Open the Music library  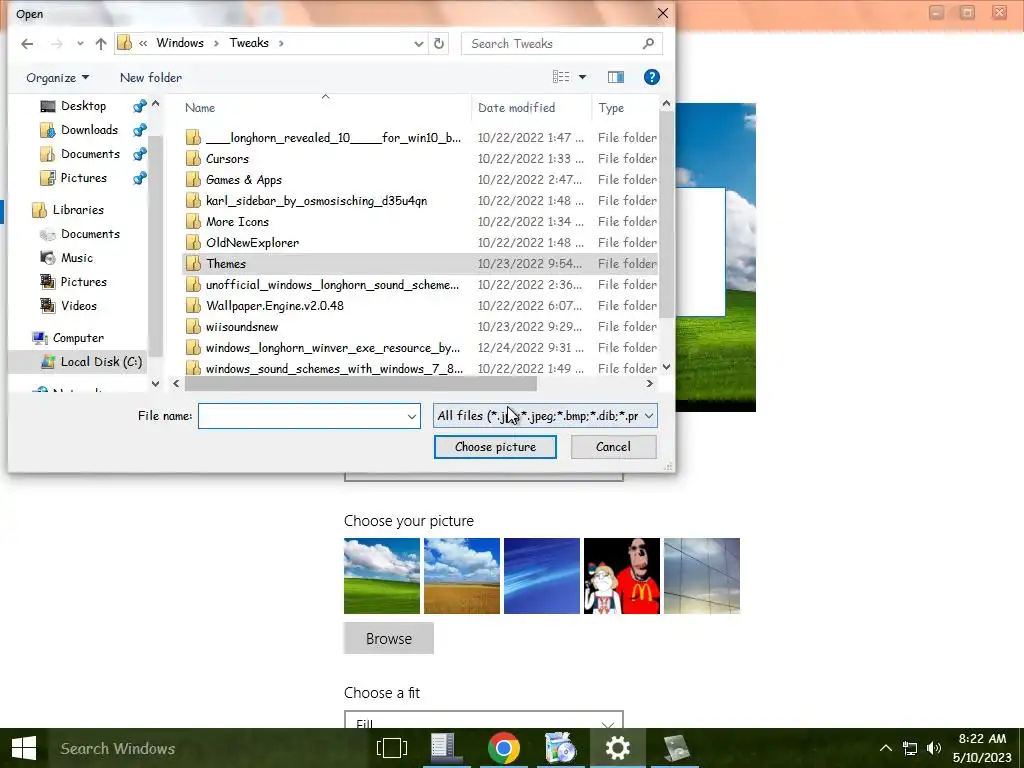click(76, 258)
